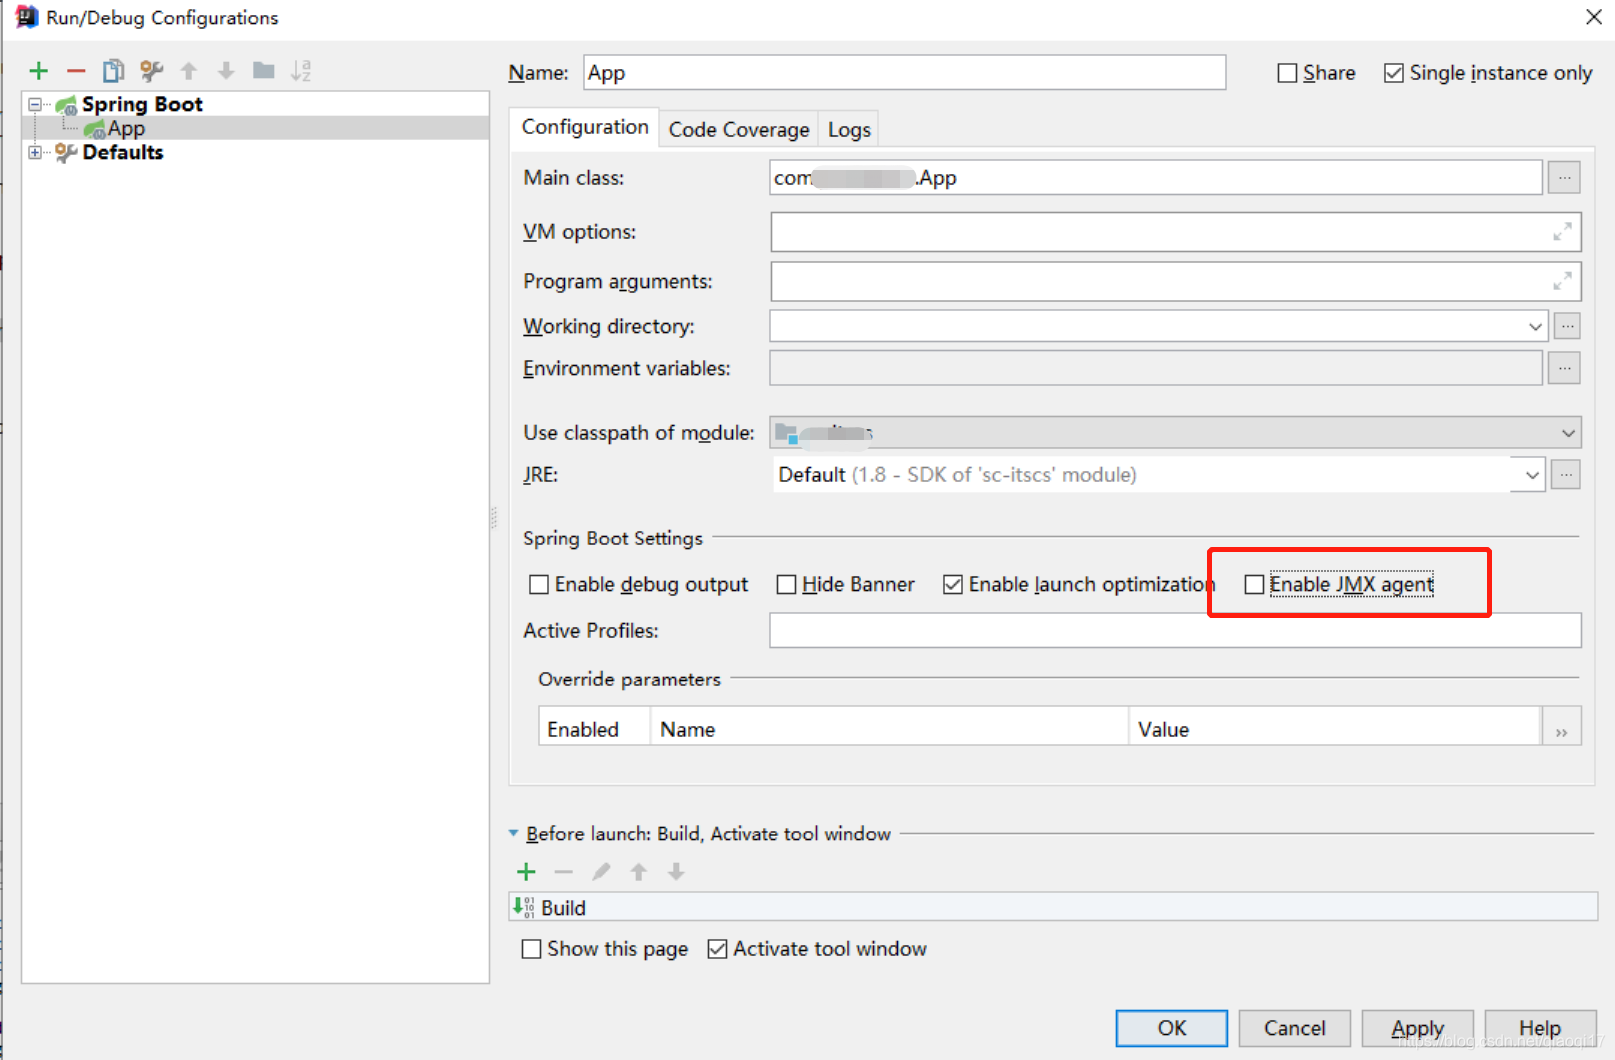Open the JRE dropdown
Image resolution: width=1615 pixels, height=1060 pixels.
click(x=1530, y=474)
